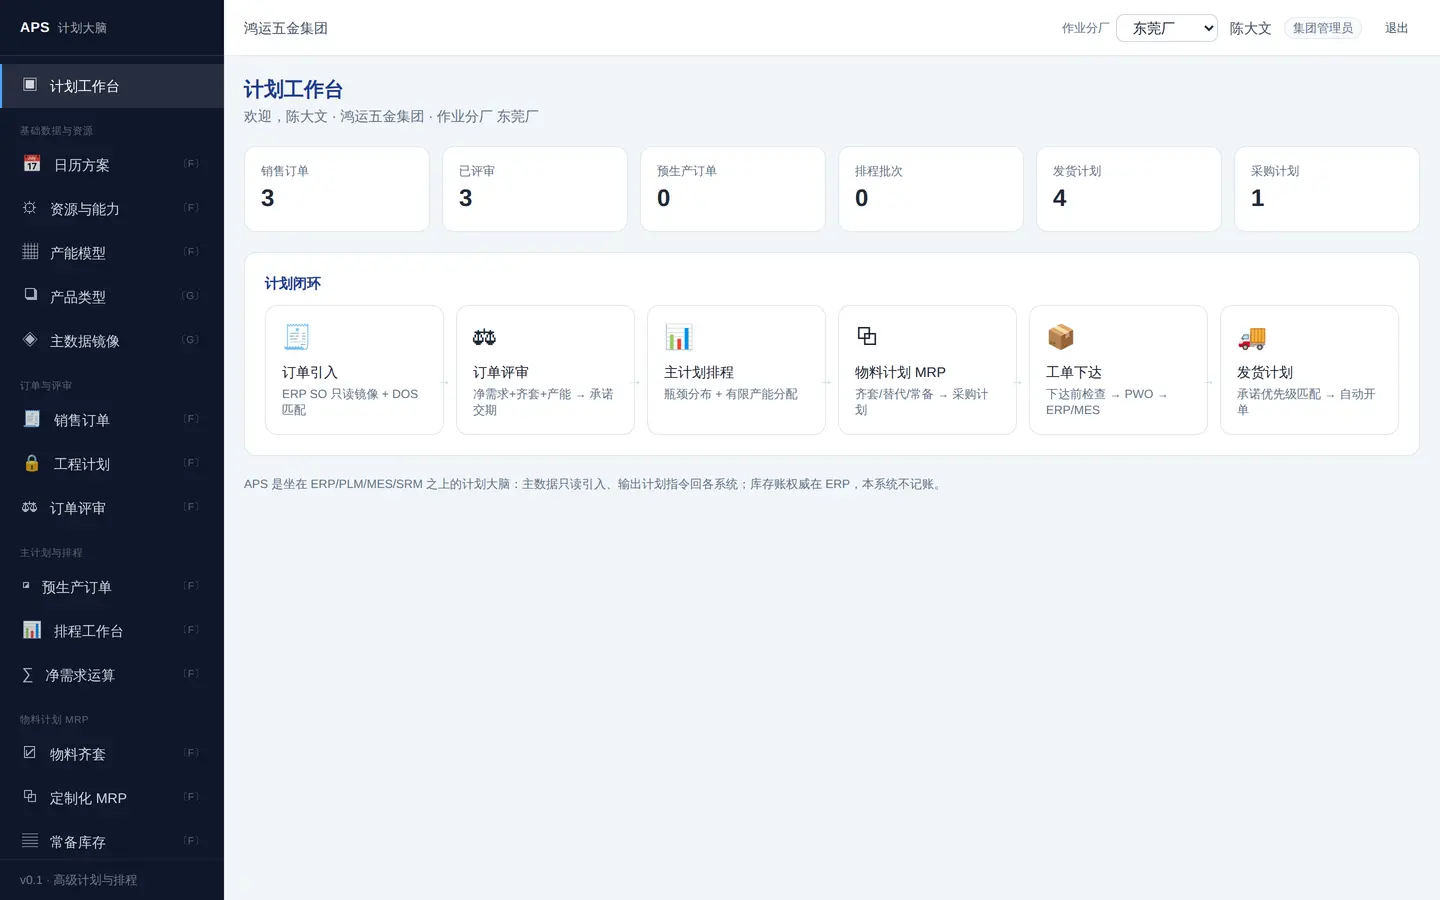
Task: Click the 排程批次 stat card
Action: pyautogui.click(x=931, y=189)
